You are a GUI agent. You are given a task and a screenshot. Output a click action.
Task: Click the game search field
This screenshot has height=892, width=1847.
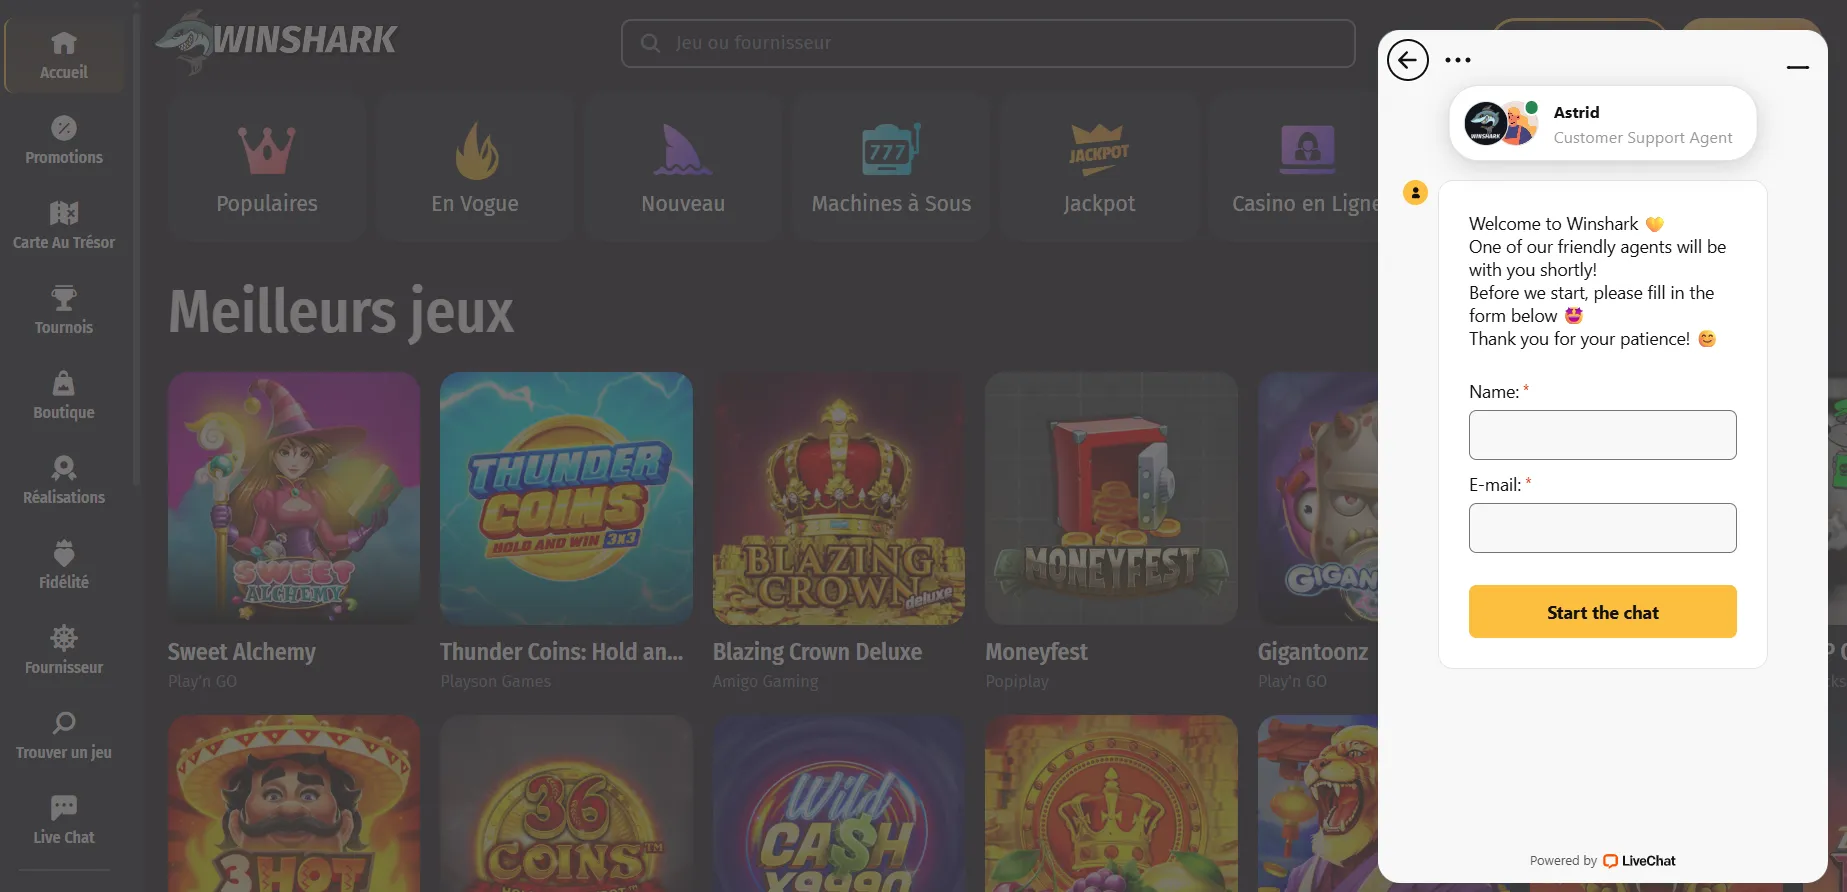[x=988, y=43]
